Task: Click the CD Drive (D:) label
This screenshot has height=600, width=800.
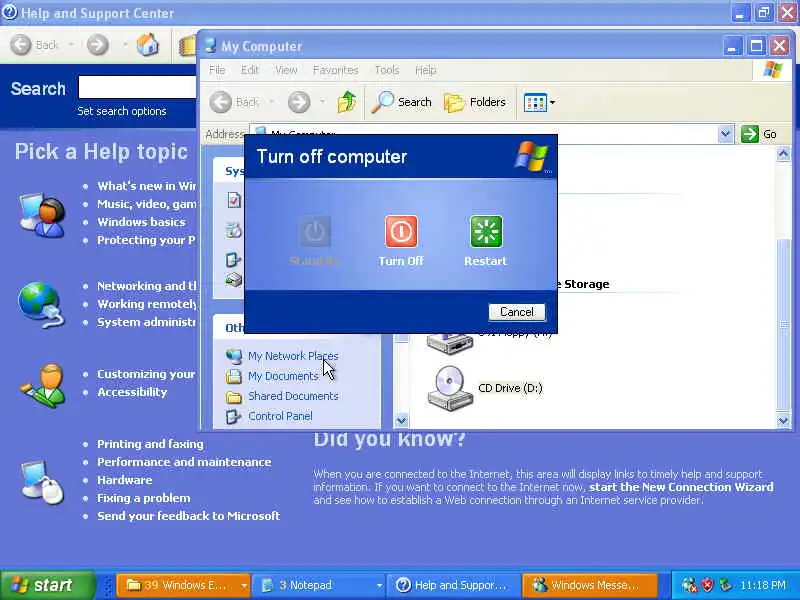Action: [x=510, y=388]
